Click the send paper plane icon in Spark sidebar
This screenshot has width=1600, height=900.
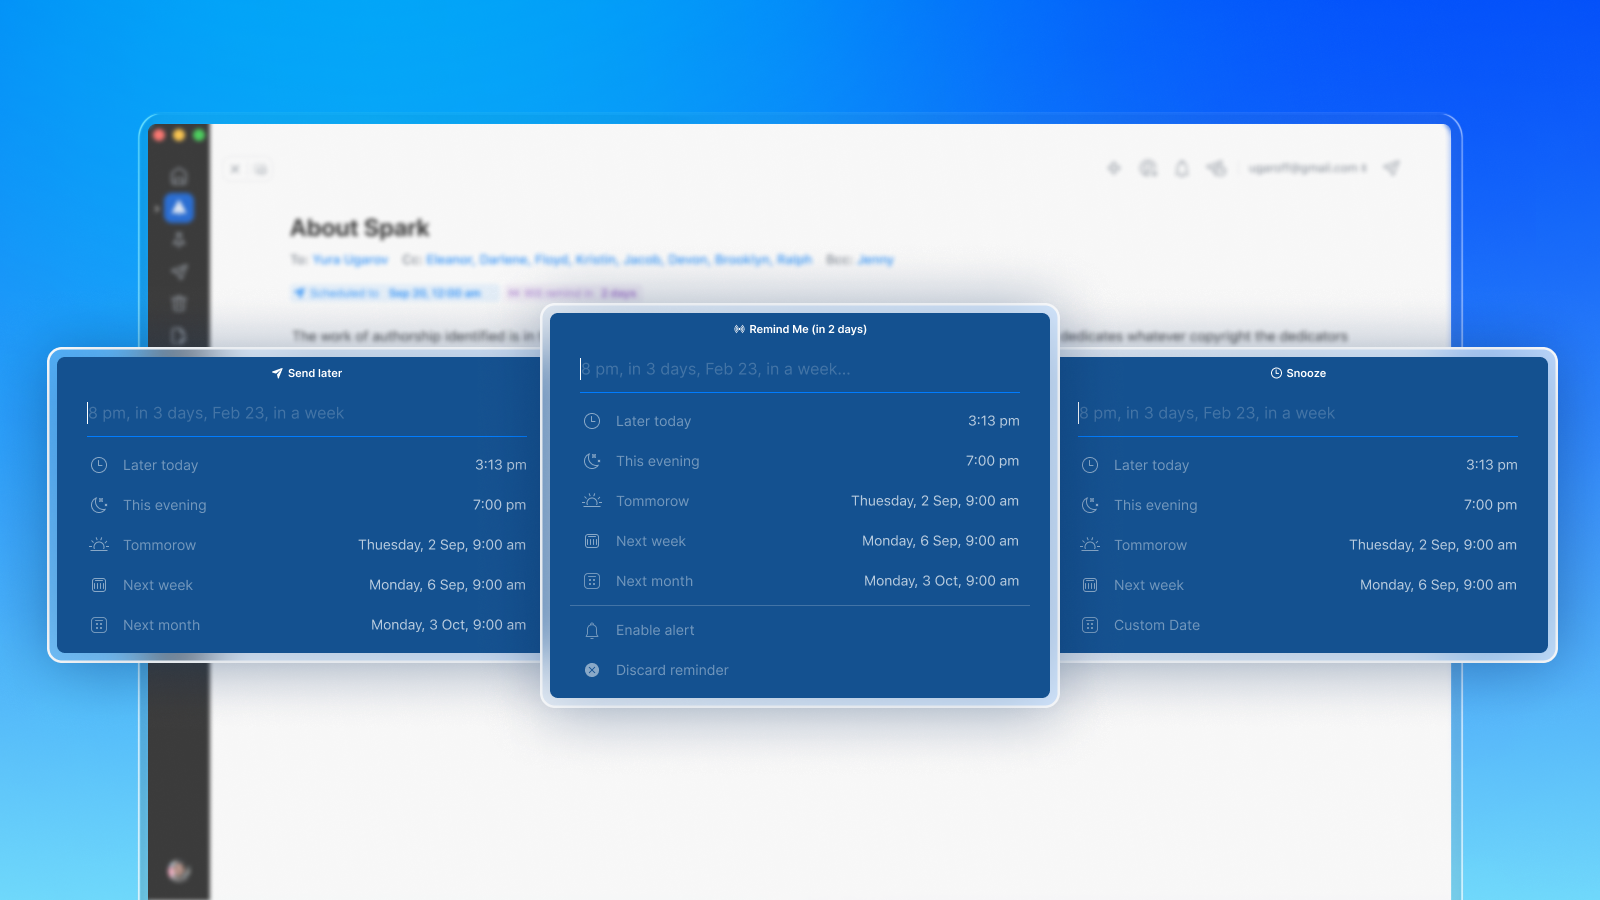179,272
